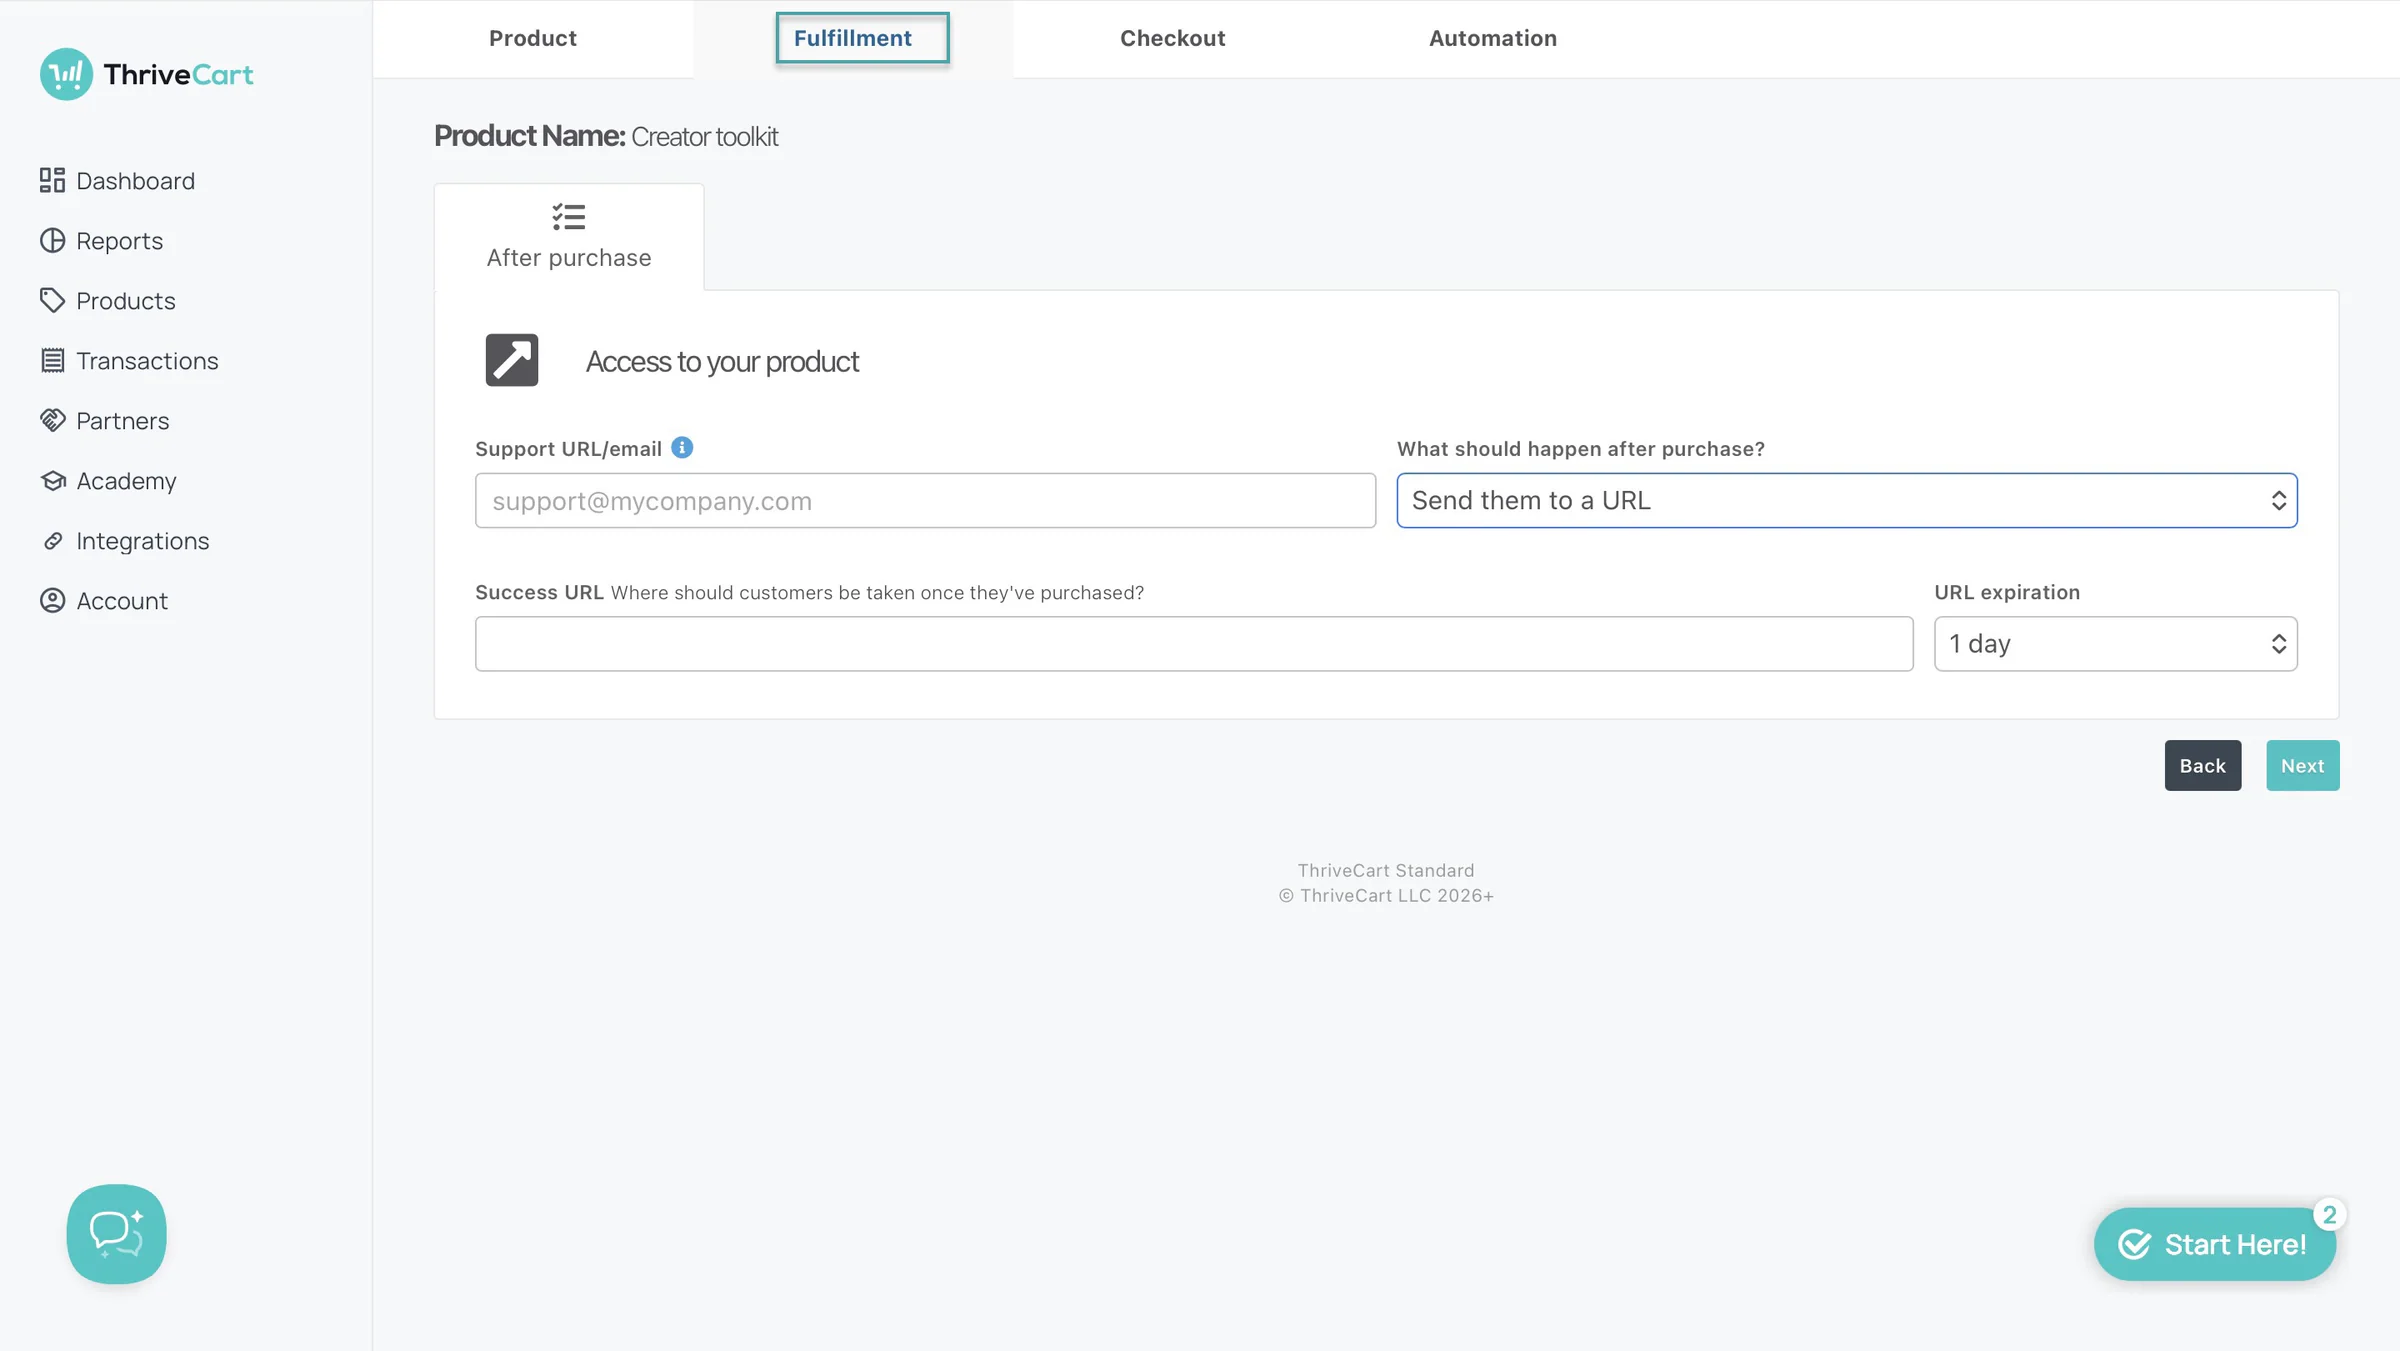The image size is (2400, 1351).
Task: Click the ThriveCart logo
Action: (146, 74)
